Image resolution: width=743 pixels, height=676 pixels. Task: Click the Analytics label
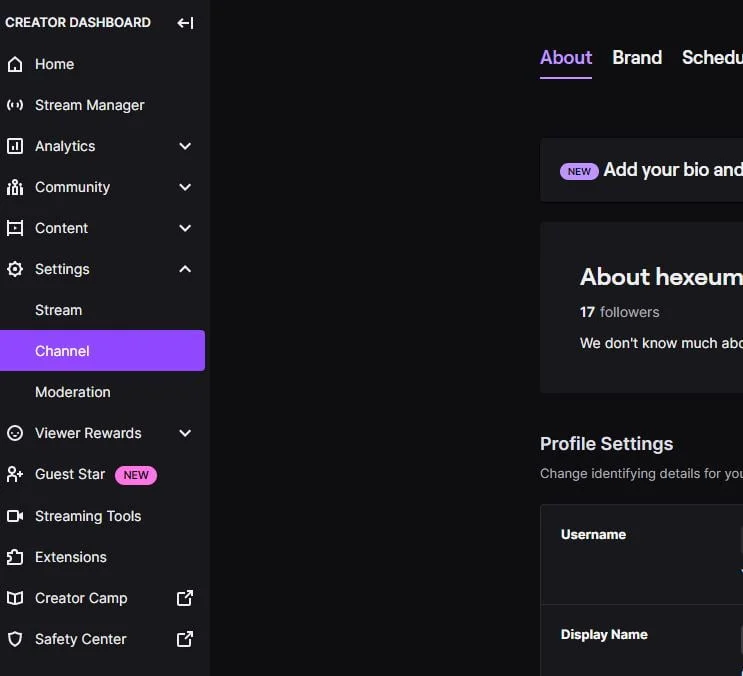pyautogui.click(x=65, y=146)
